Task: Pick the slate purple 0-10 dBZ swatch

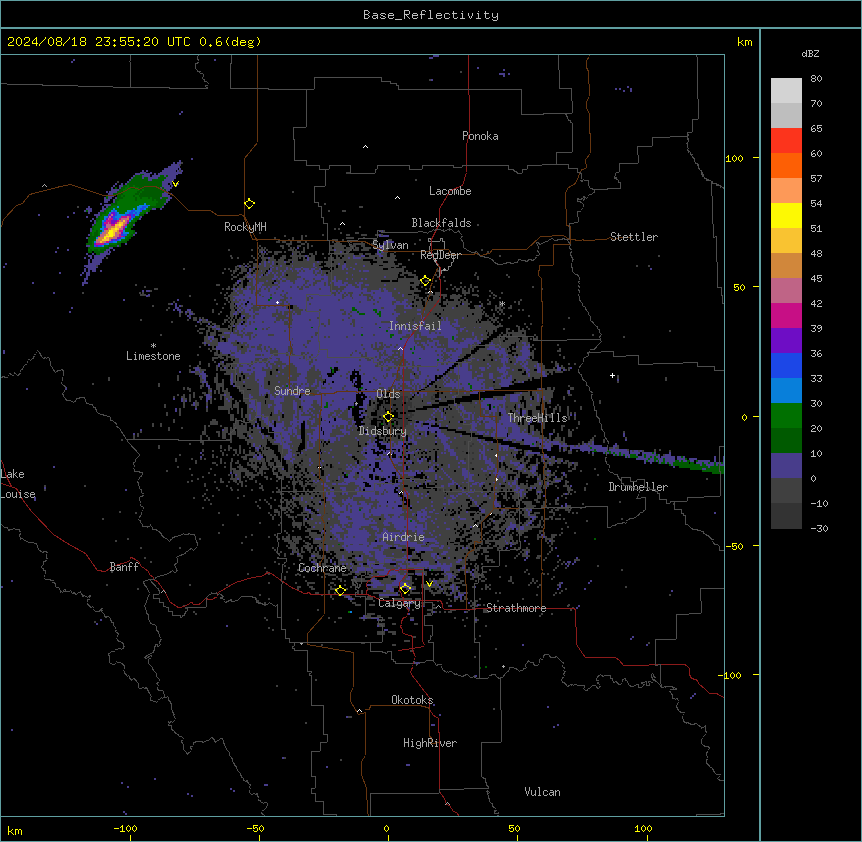Action: [x=786, y=466]
